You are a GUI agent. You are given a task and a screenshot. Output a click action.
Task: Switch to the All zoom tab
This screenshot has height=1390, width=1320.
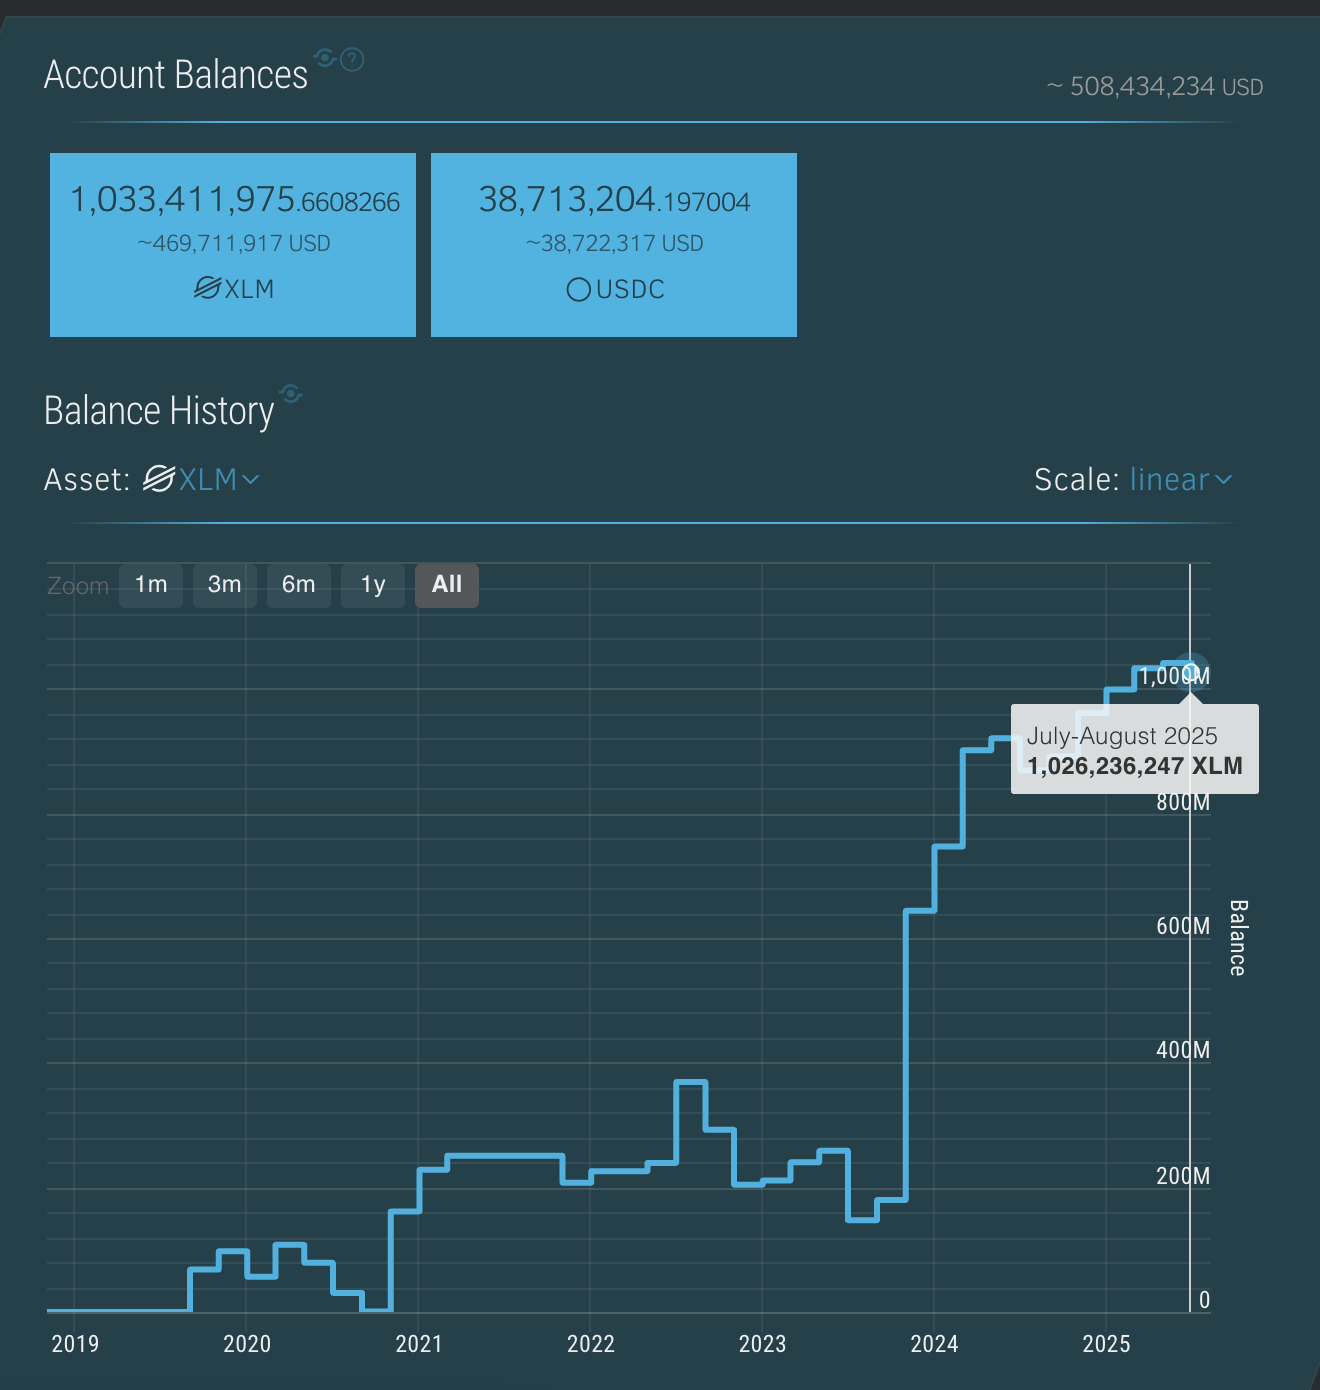446,585
